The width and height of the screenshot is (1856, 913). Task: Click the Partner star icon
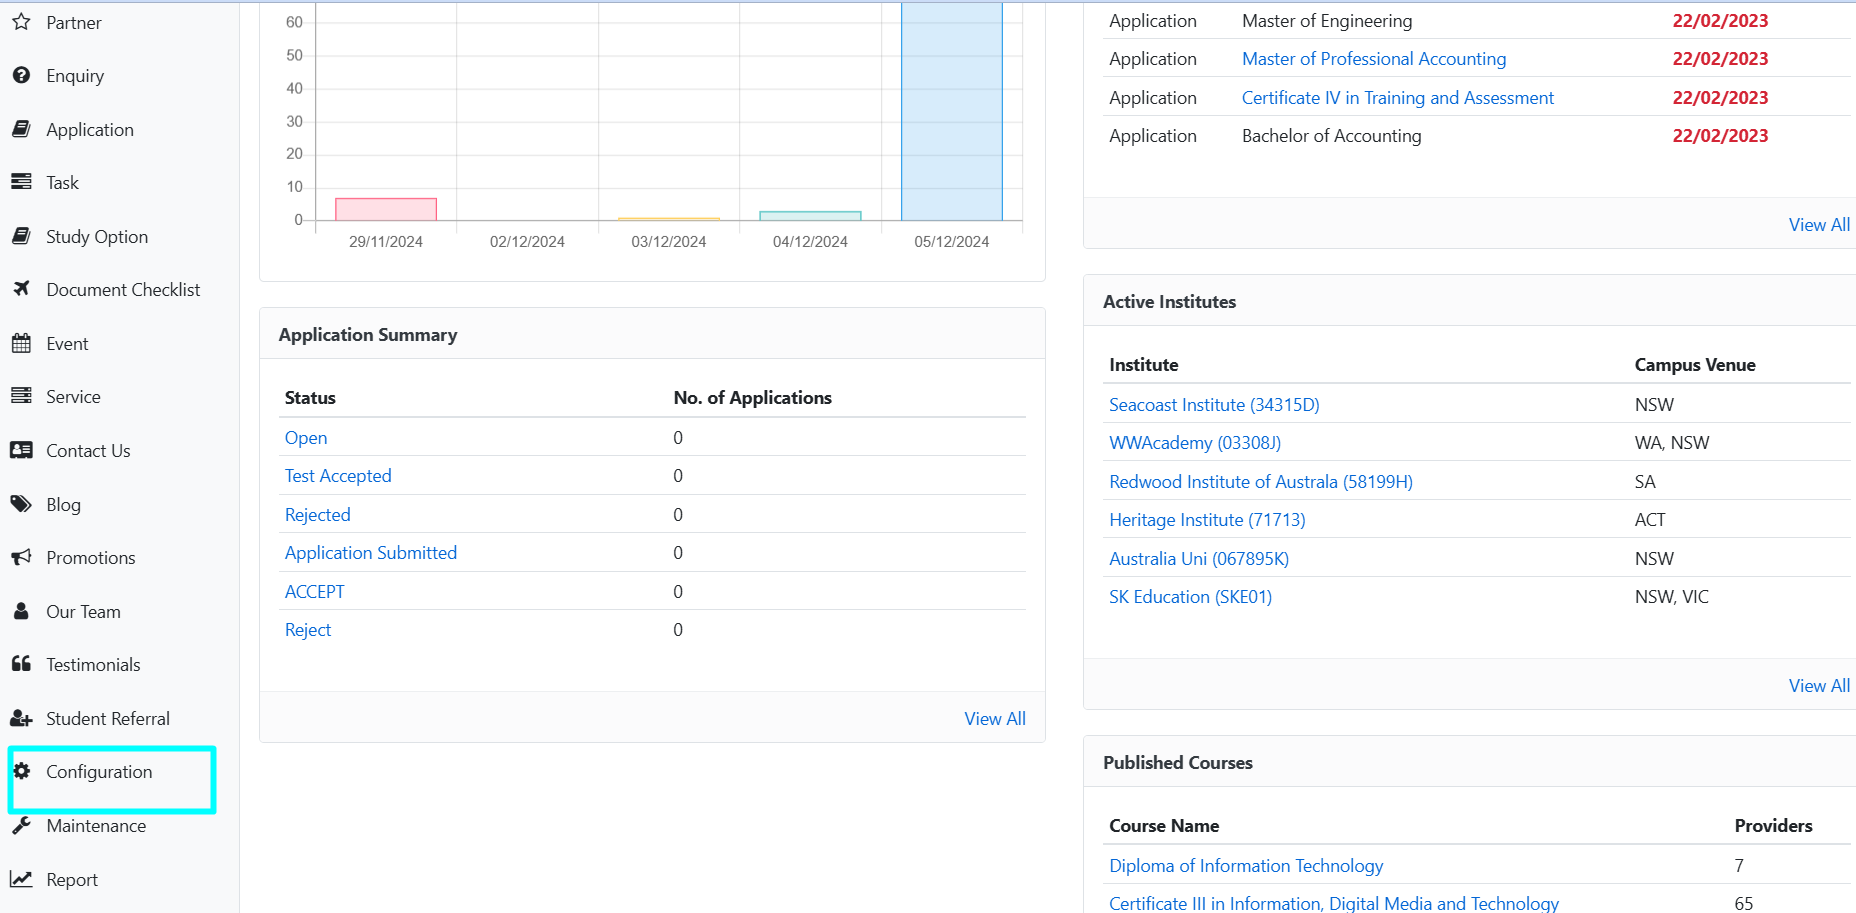[x=21, y=22]
